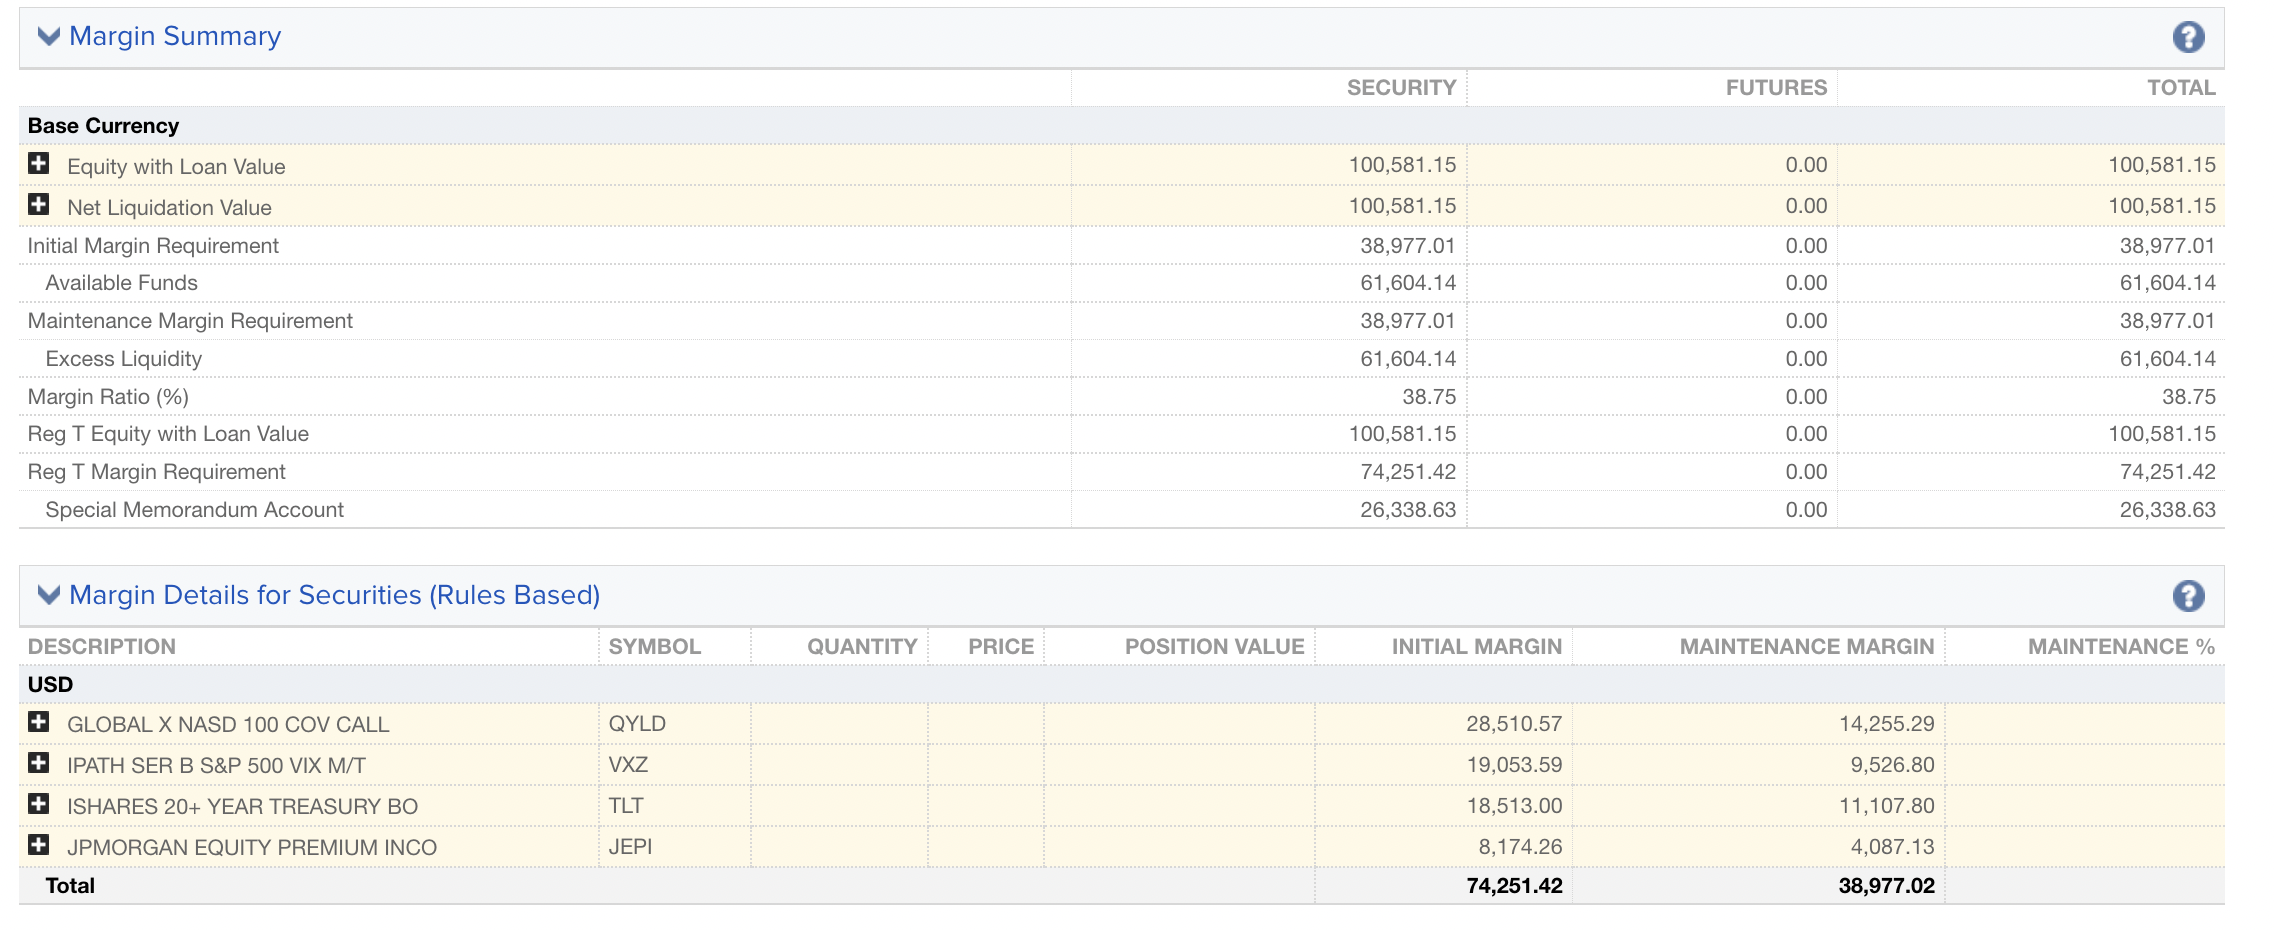Click the SECURITY column header
This screenshot has height=930, width=2274.
click(x=1400, y=88)
